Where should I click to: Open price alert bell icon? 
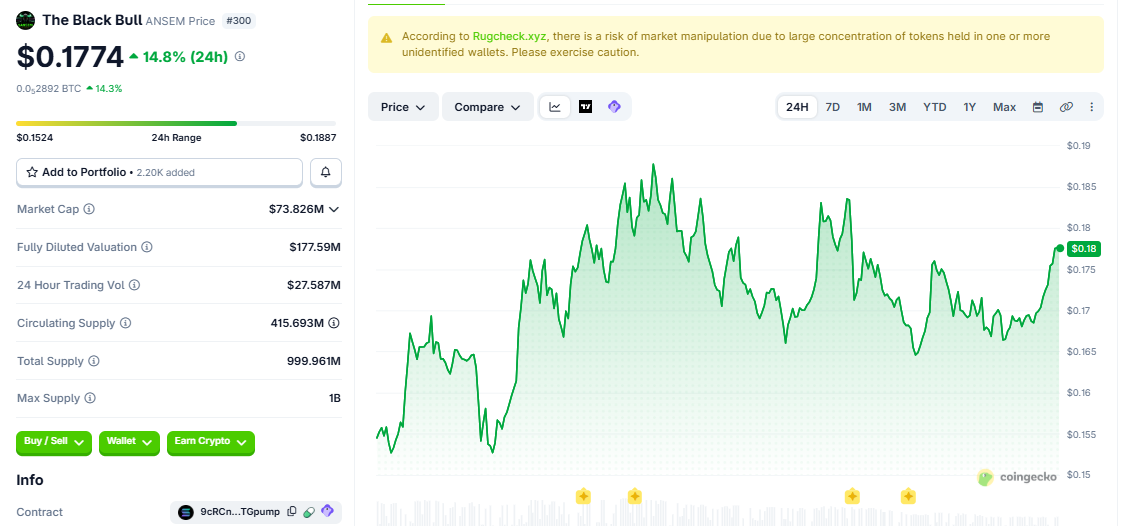point(326,173)
